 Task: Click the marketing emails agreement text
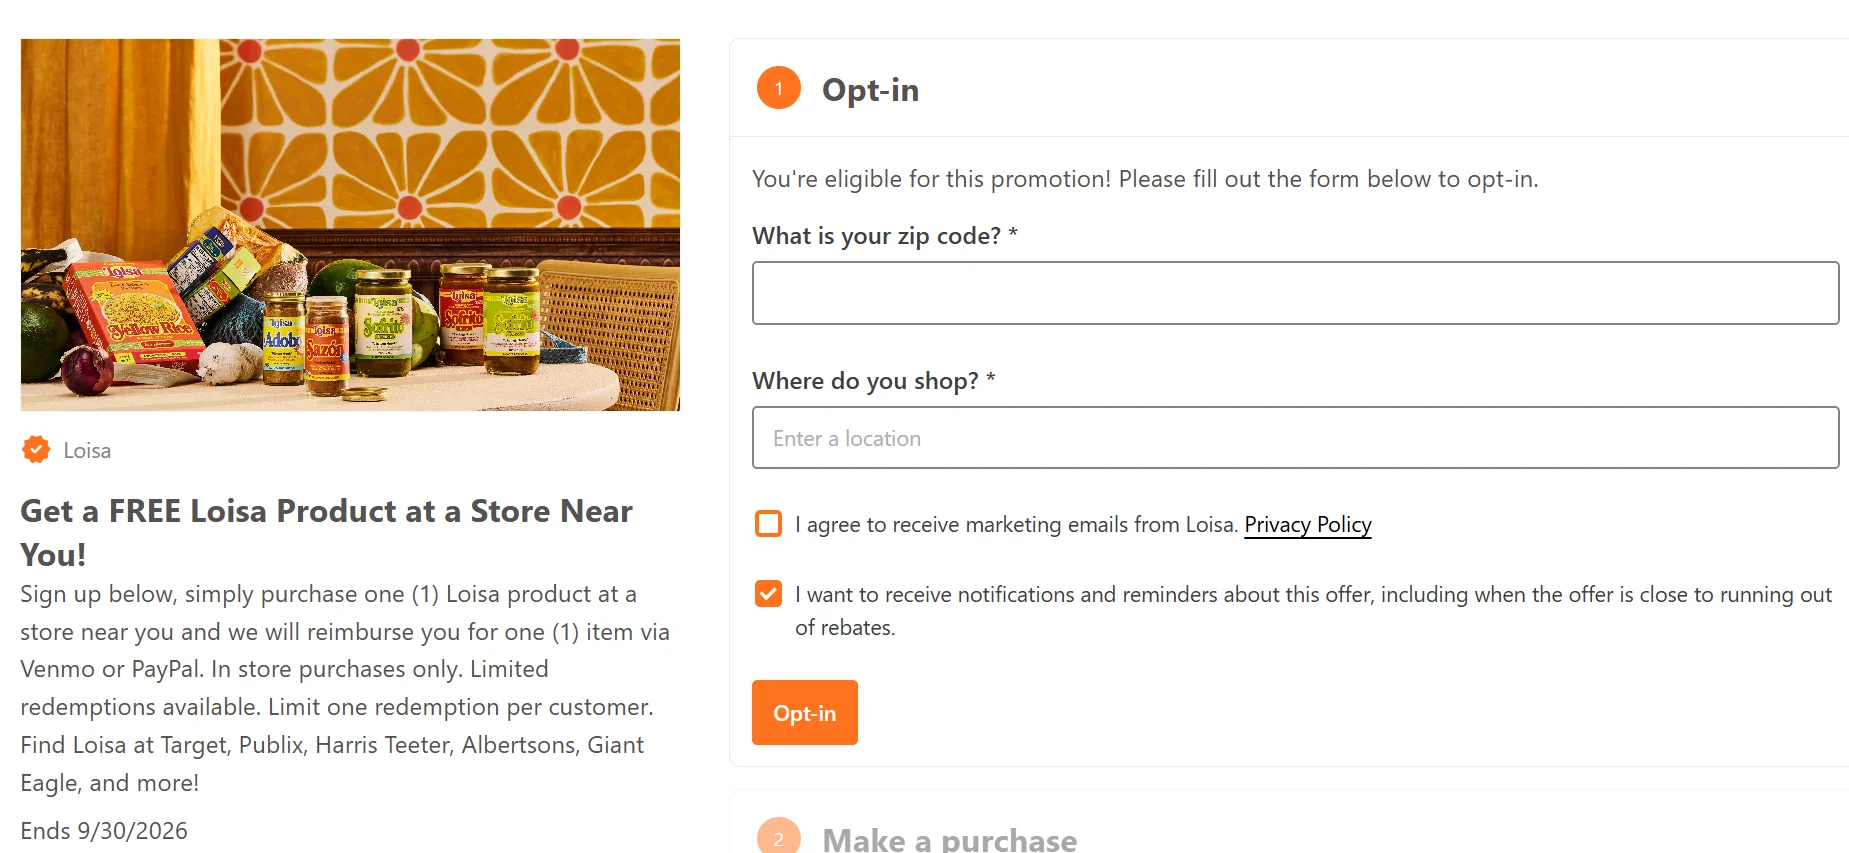(1016, 525)
